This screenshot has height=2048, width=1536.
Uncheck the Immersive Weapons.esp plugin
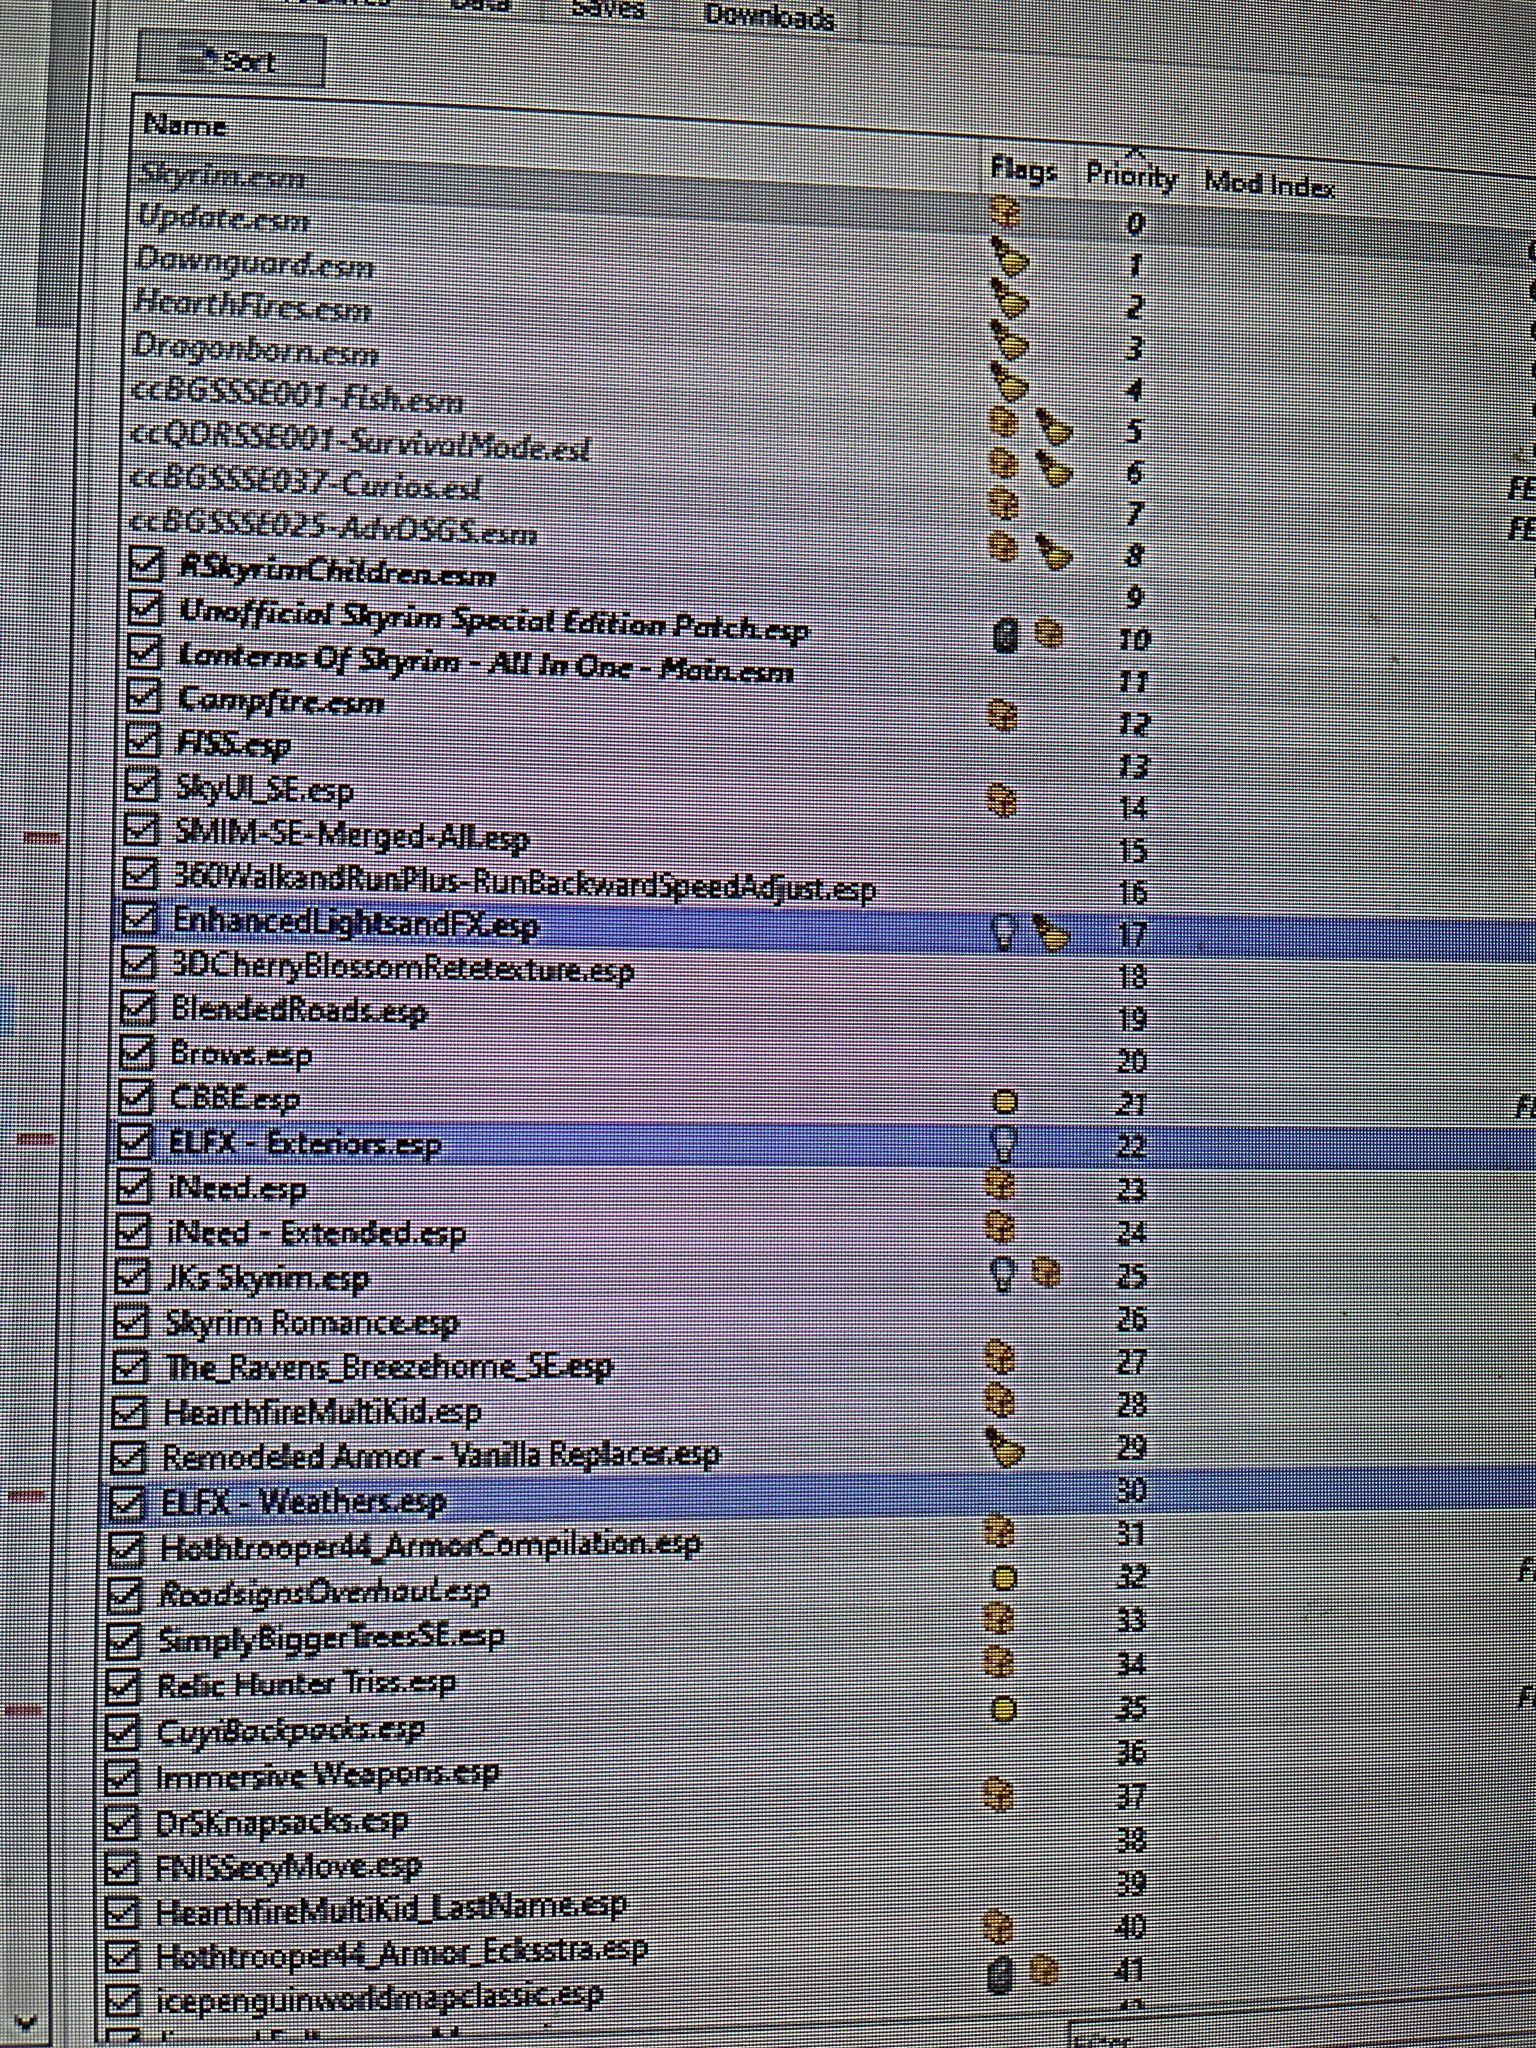pos(122,1778)
